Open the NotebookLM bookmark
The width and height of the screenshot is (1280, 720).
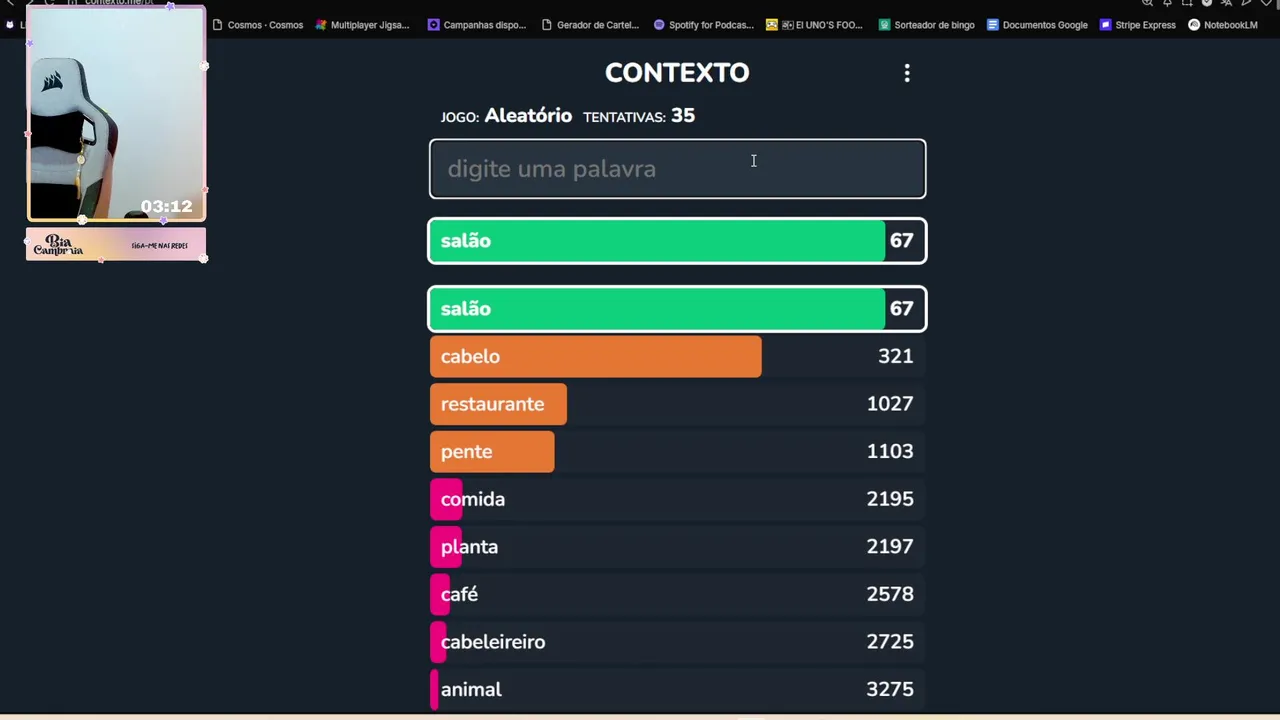click(1222, 25)
